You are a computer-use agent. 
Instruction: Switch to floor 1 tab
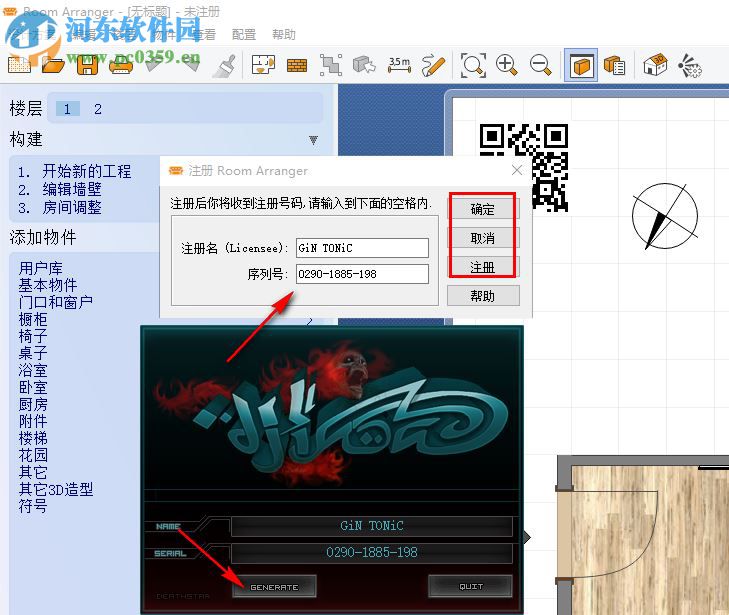[67, 109]
